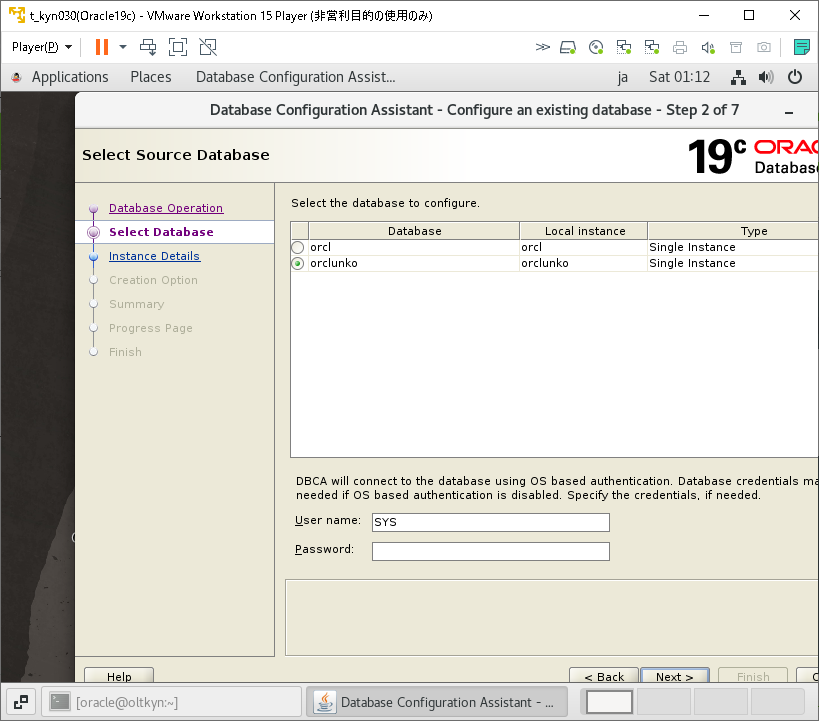Show desktop via bottom-left panel icon
Screen dimensions: 819x721
[20, 702]
